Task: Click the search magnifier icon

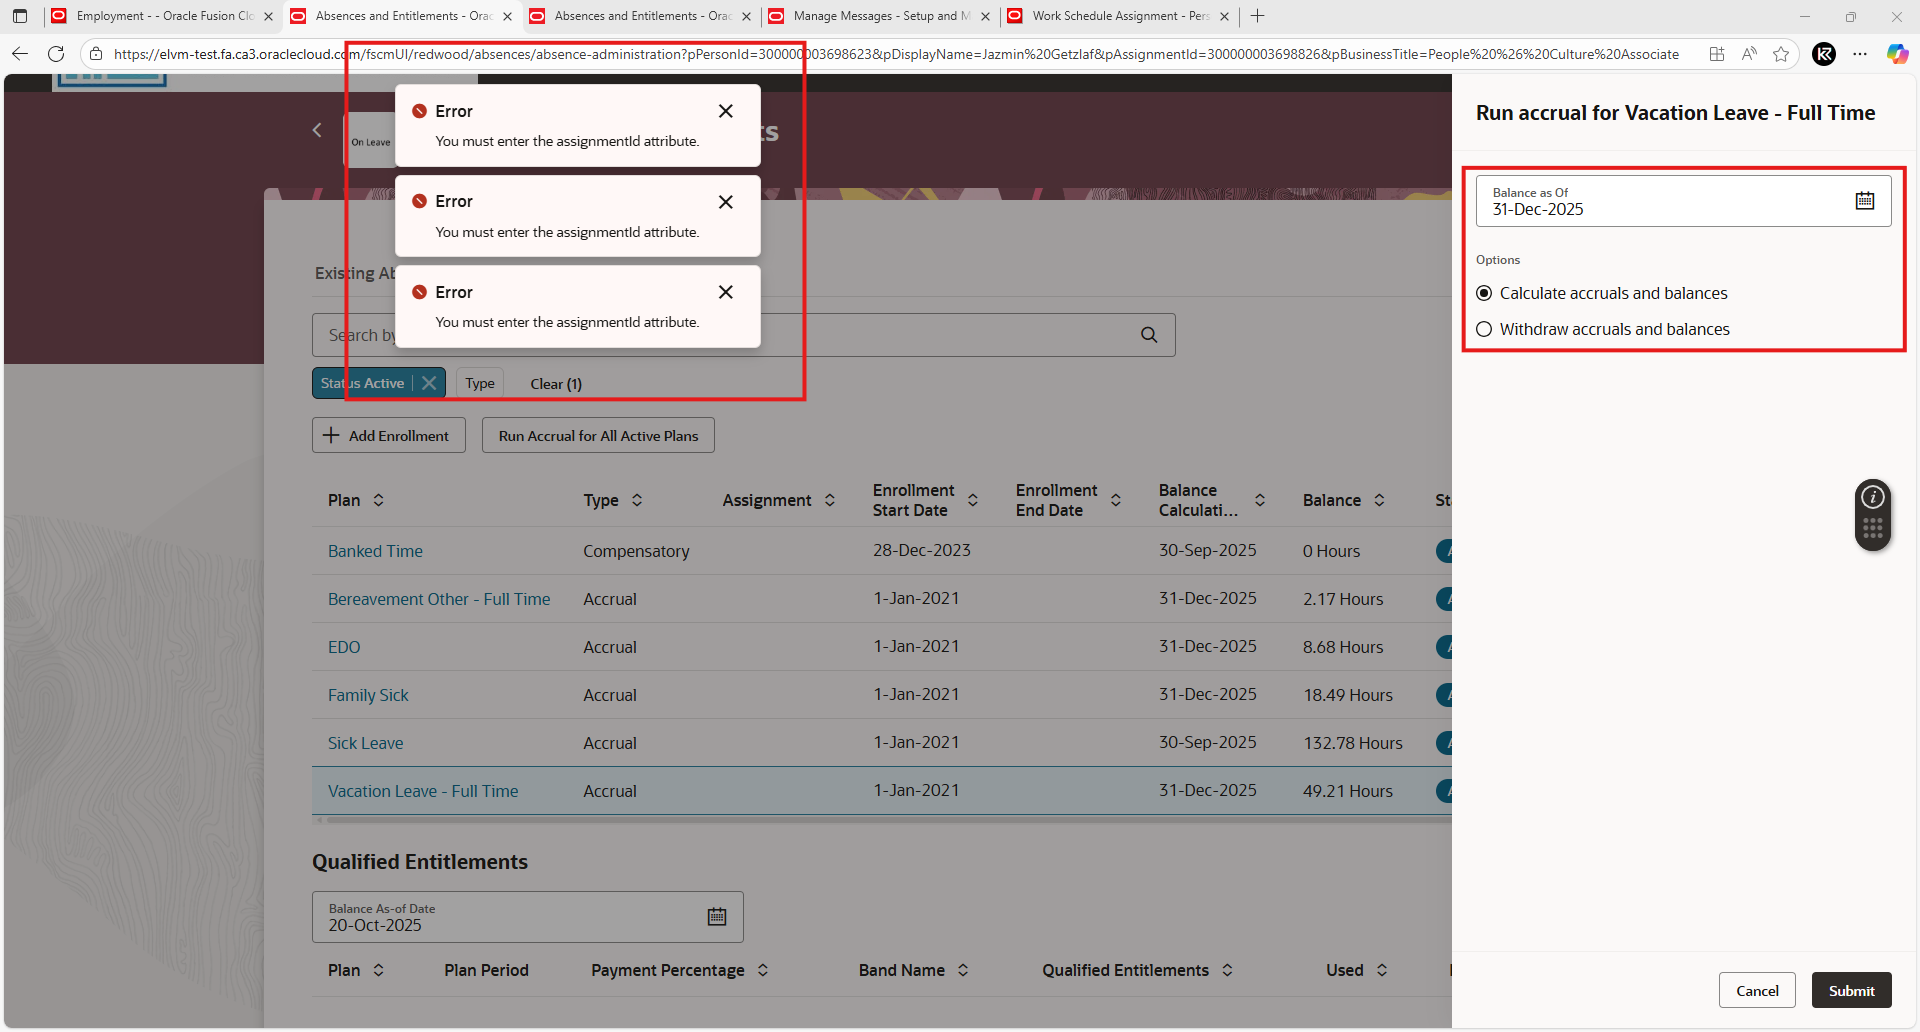Action: tap(1149, 335)
